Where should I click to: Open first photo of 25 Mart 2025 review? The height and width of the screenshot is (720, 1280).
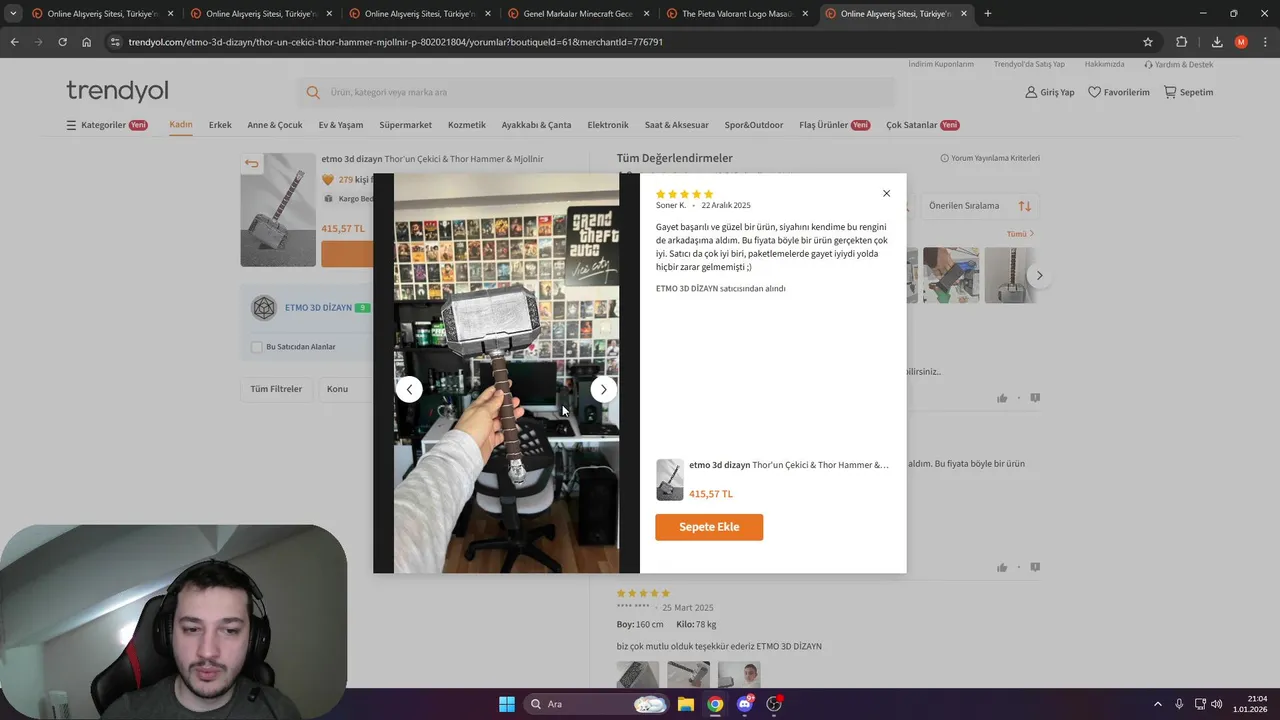(x=638, y=675)
